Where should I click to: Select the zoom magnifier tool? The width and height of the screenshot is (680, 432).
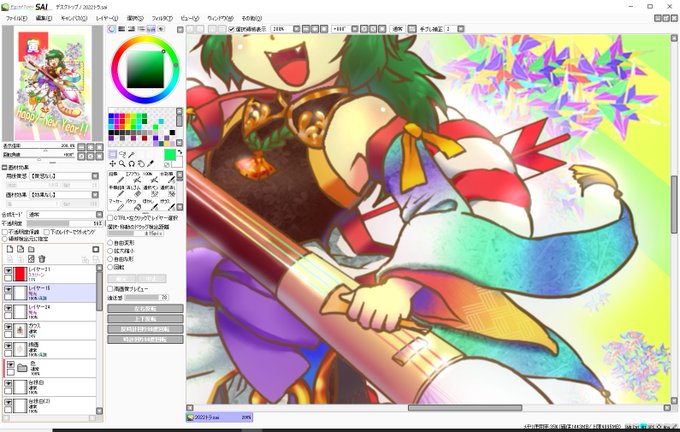(x=122, y=164)
